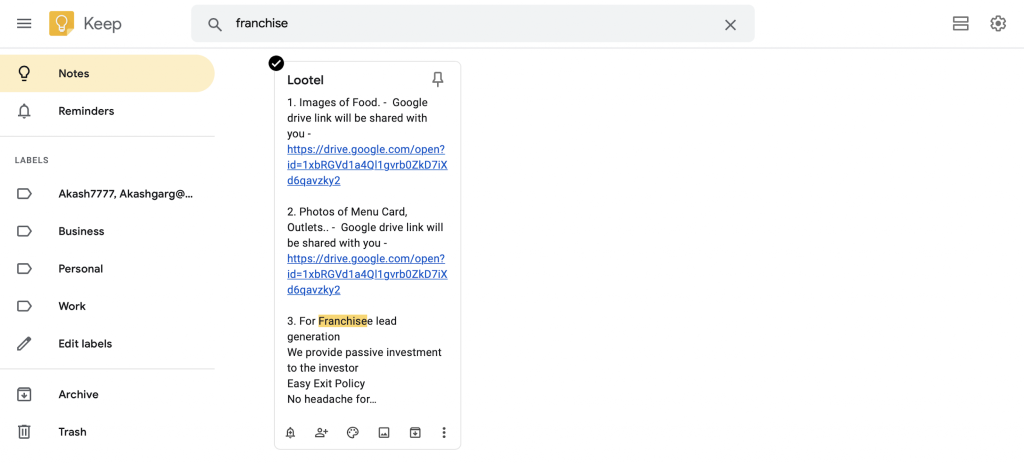Click the search field containing franchise

tap(472, 24)
